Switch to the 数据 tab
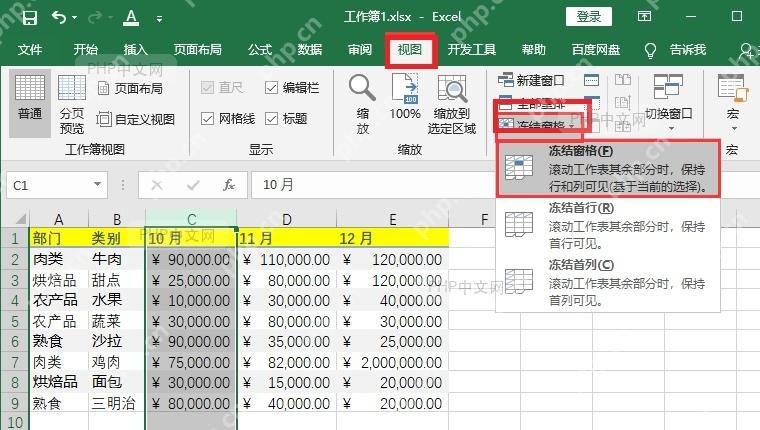The image size is (760, 430). pos(310,49)
